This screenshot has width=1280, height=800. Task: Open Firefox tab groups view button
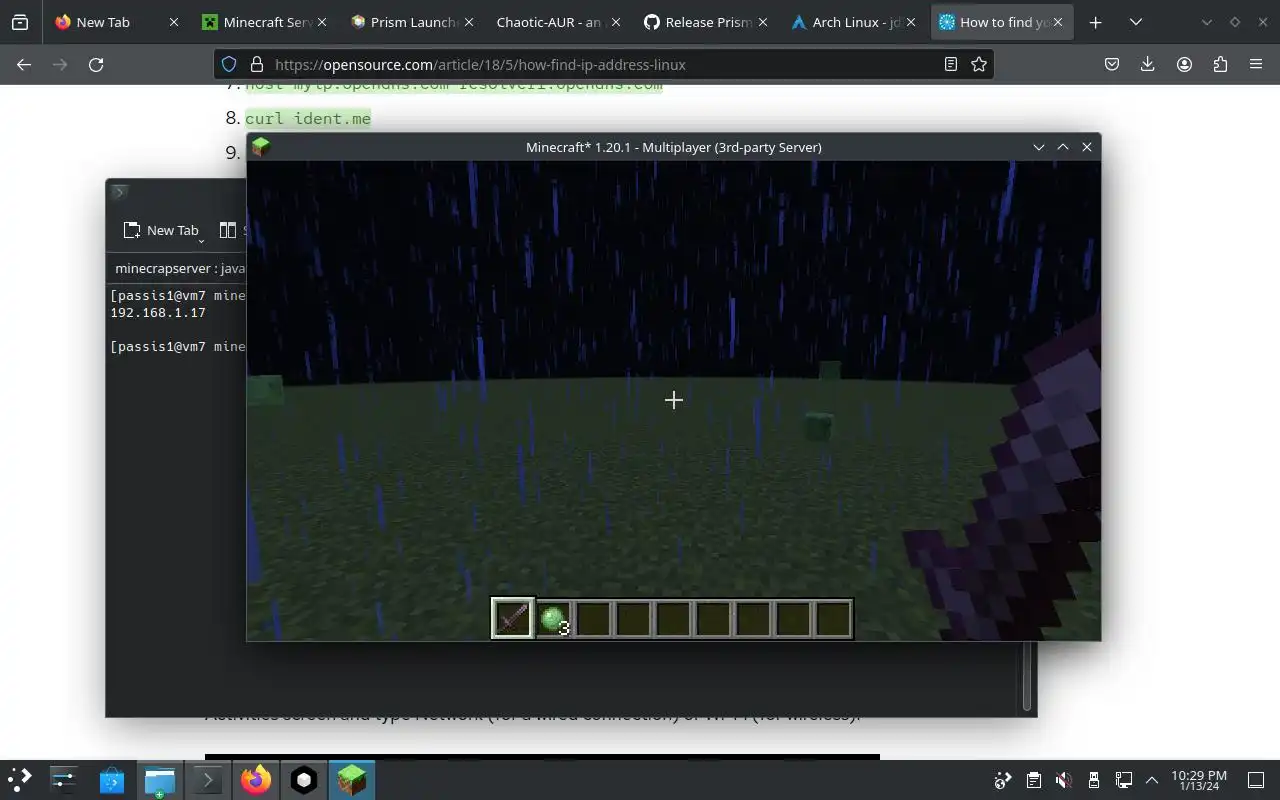[20, 22]
